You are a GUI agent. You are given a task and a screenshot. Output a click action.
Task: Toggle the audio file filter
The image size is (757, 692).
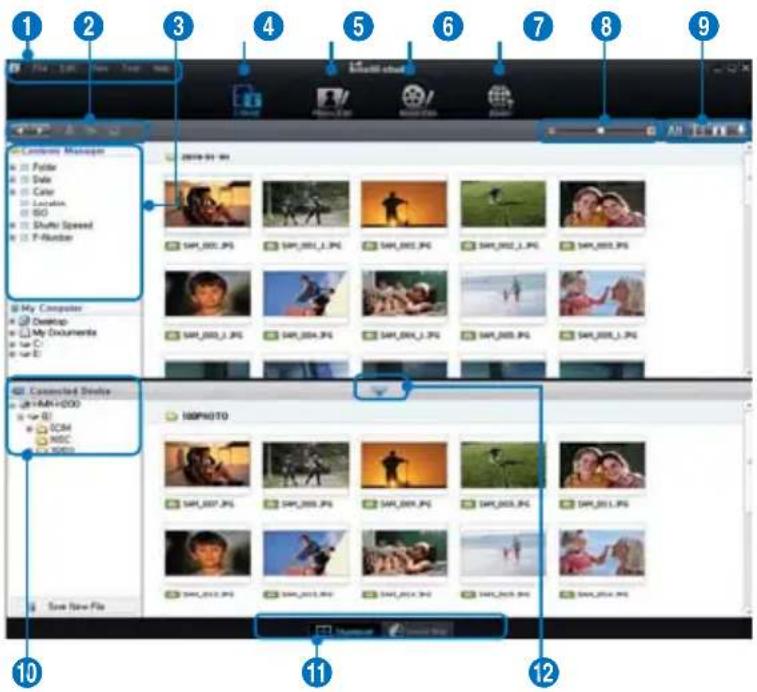click(x=740, y=129)
